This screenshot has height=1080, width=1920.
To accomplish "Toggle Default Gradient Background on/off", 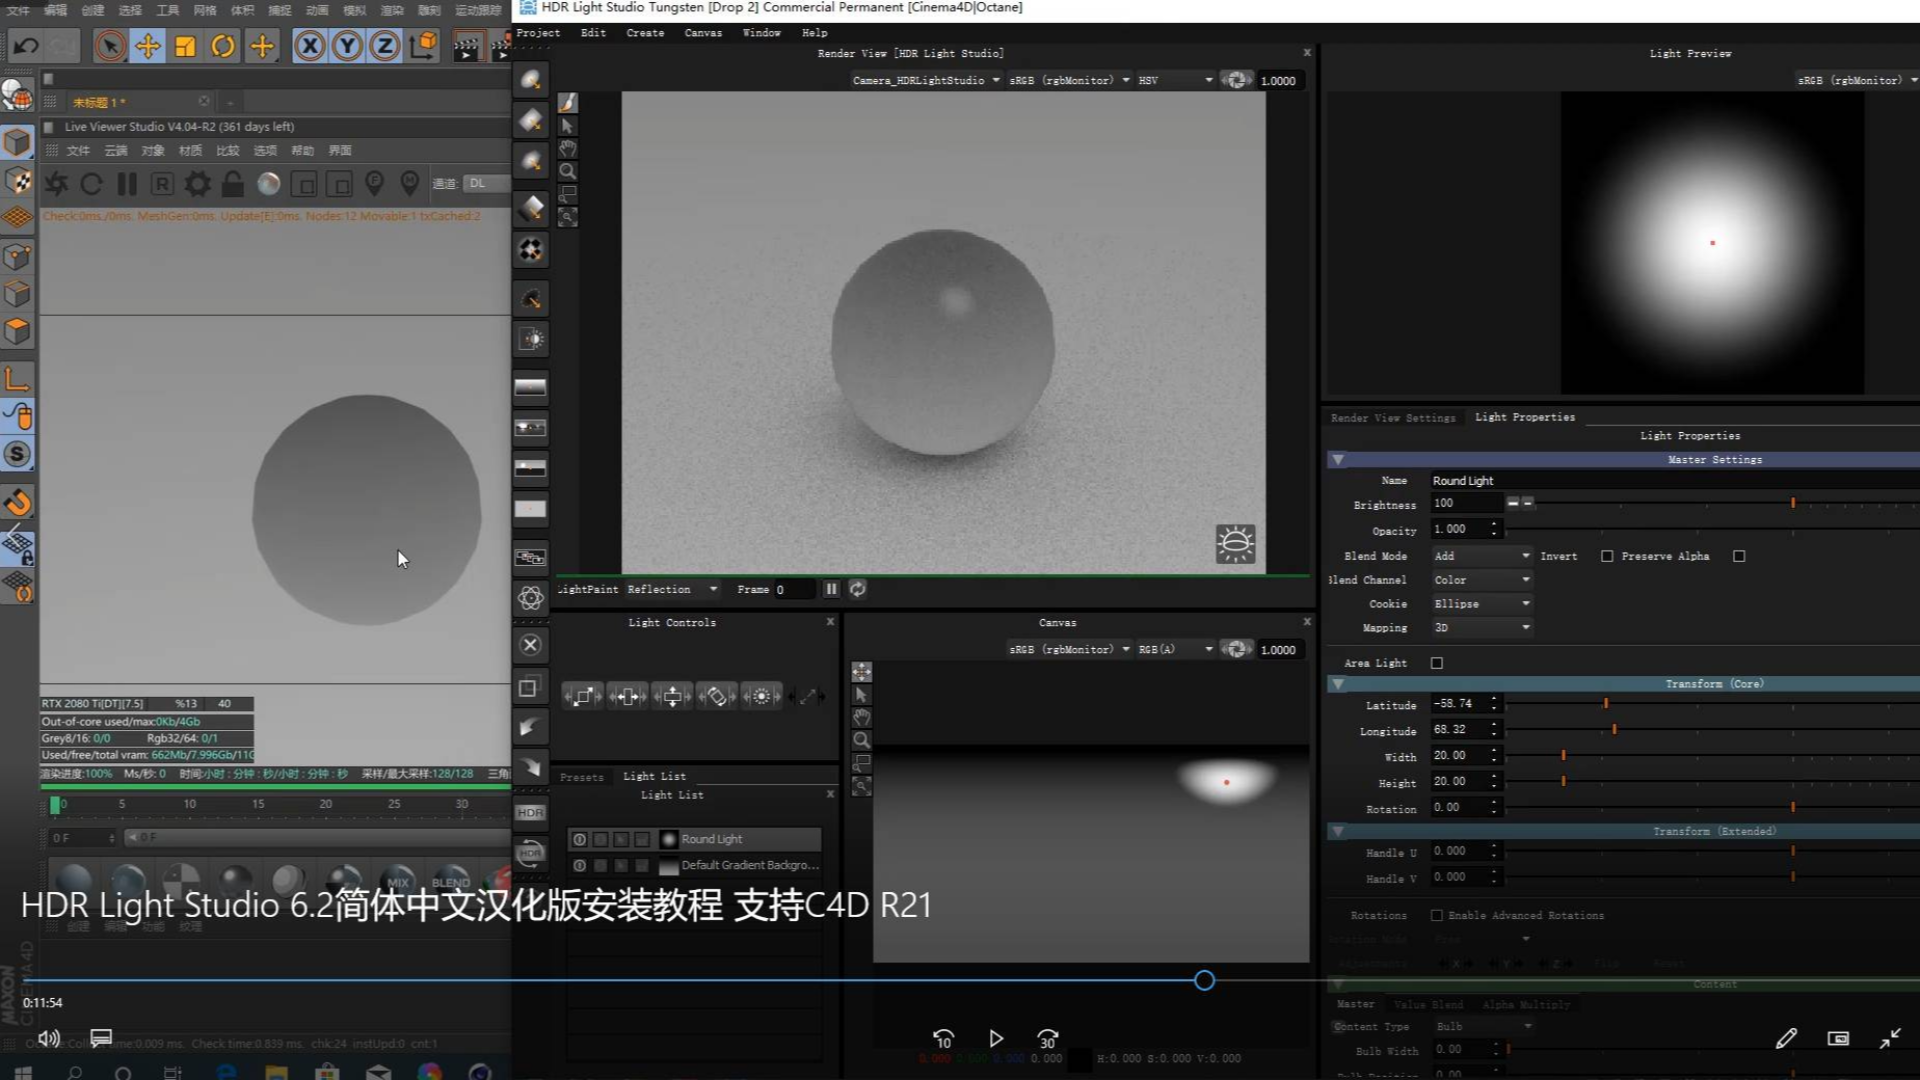I will tap(579, 865).
